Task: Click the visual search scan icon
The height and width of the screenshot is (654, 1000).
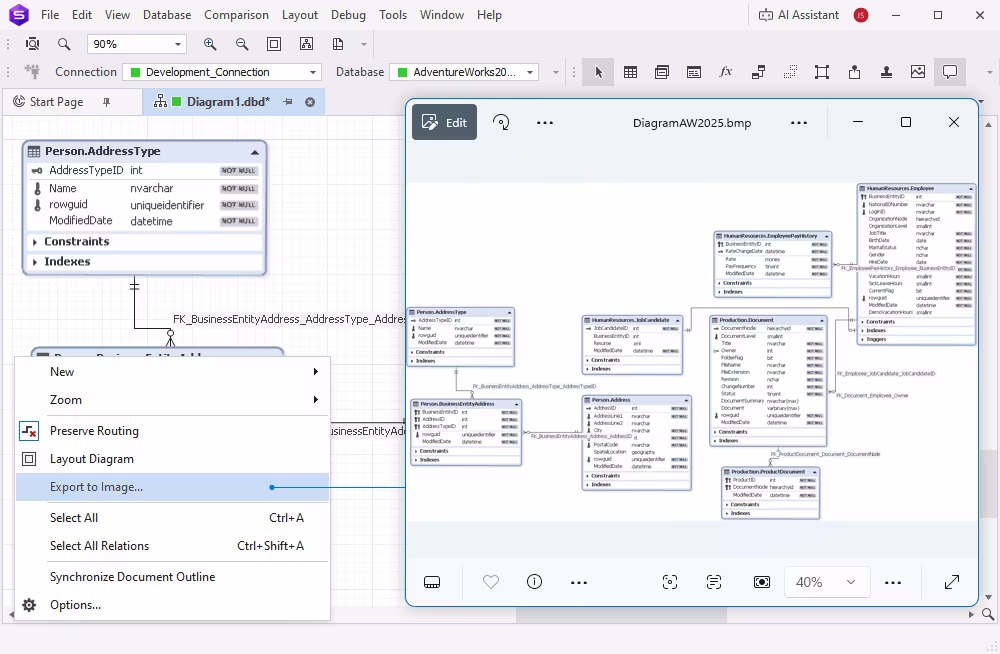Action: [x=670, y=582]
